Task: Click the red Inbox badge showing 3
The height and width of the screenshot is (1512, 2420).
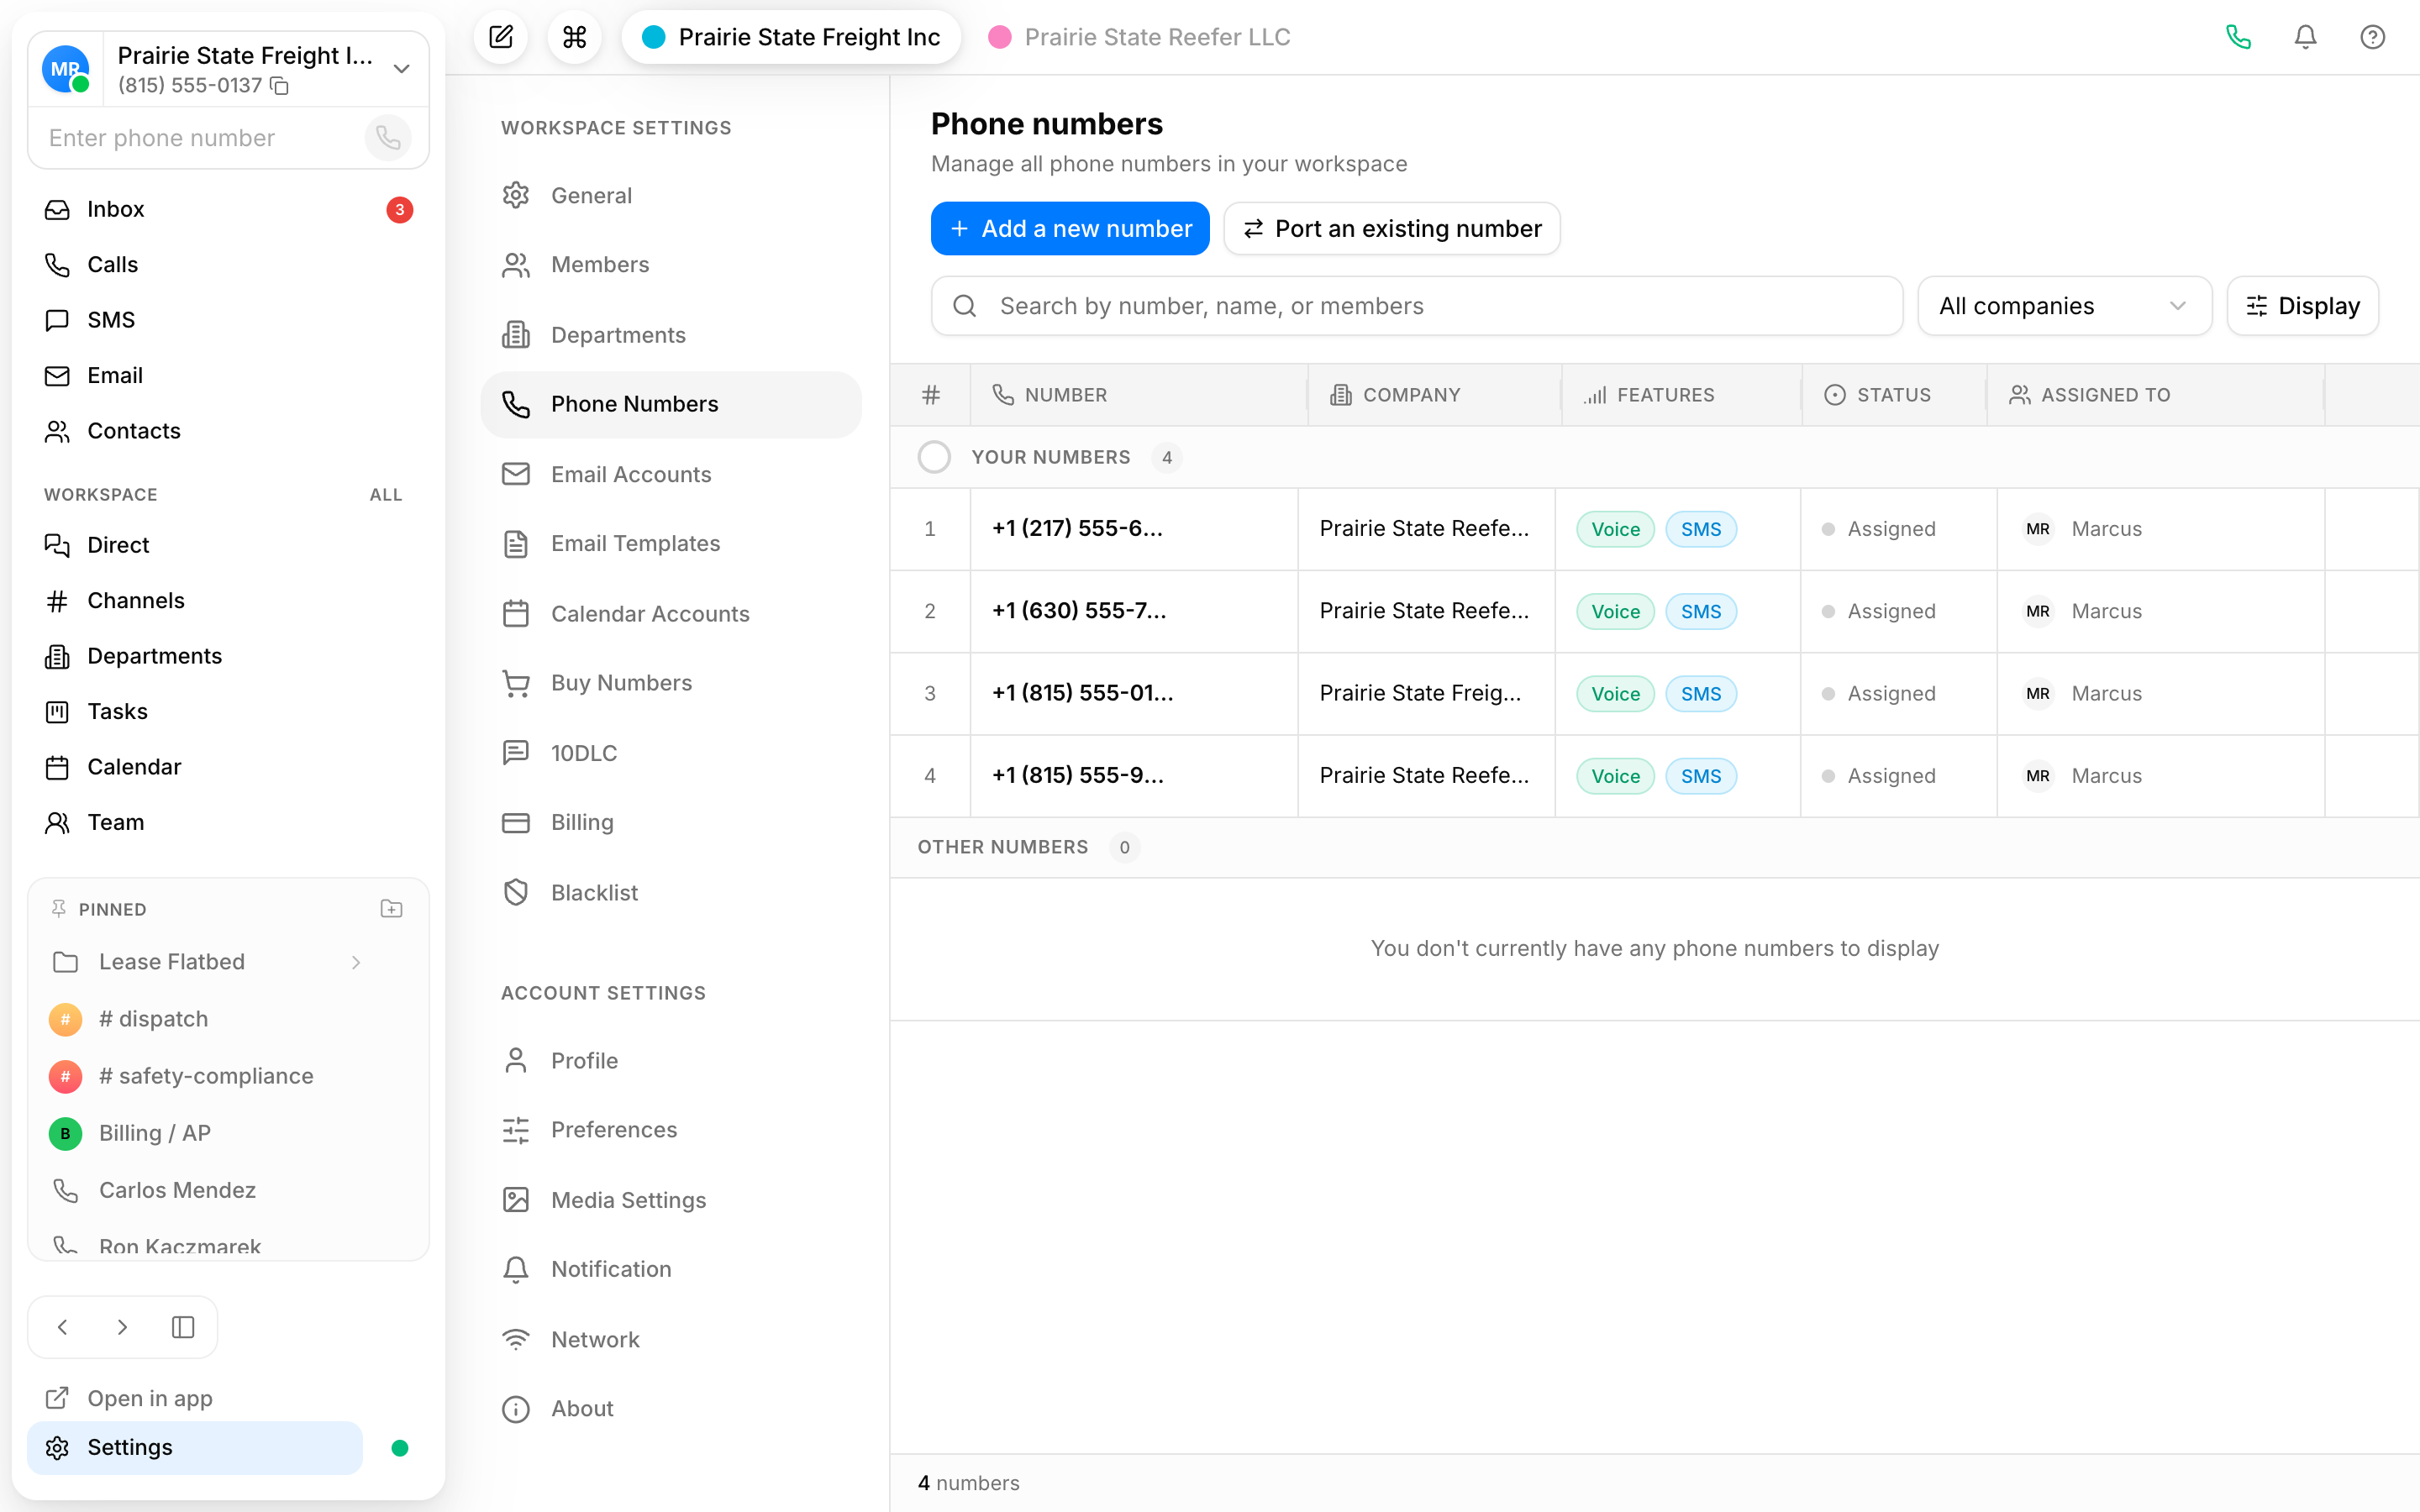Action: click(x=400, y=209)
